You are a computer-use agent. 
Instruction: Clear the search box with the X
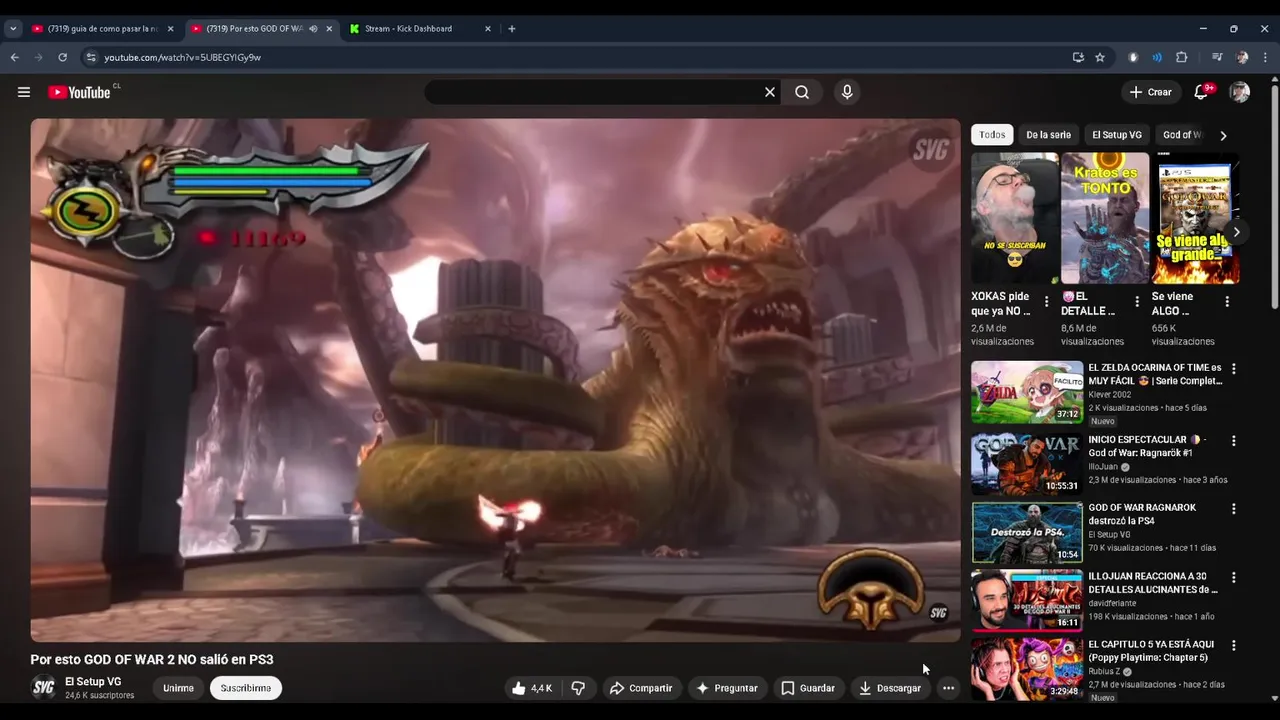[770, 92]
